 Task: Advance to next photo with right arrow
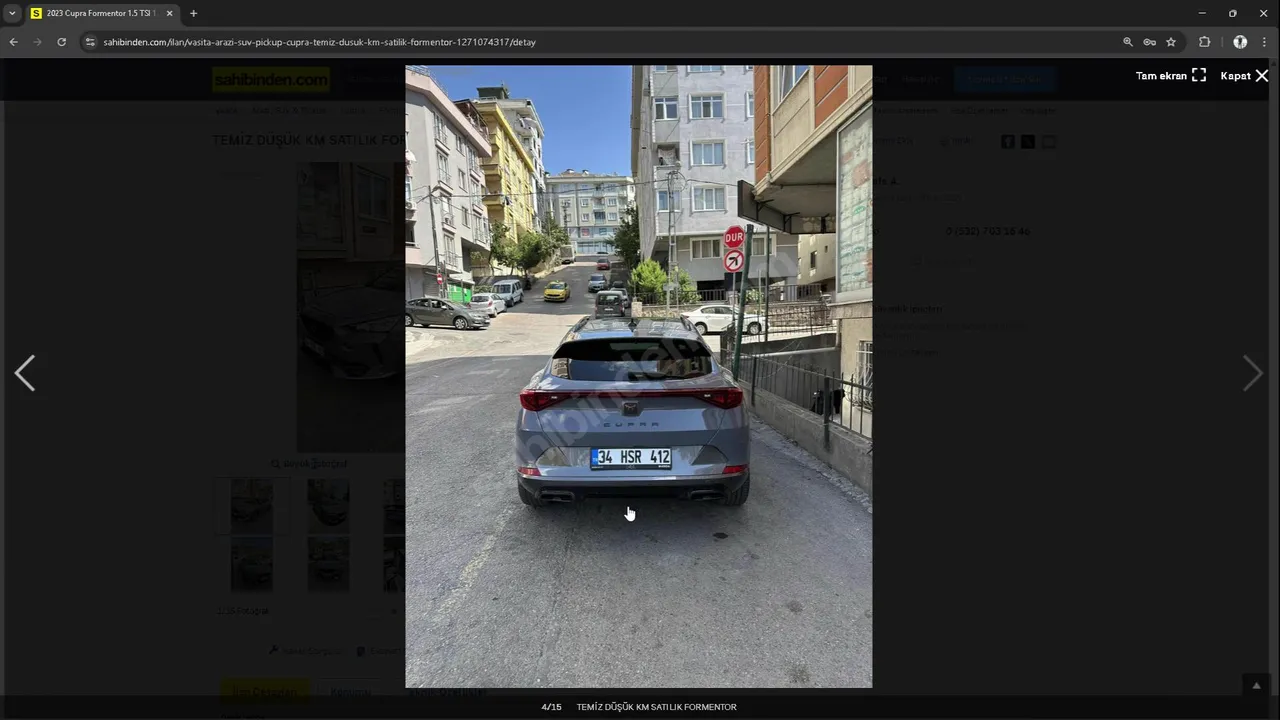[x=1253, y=373]
